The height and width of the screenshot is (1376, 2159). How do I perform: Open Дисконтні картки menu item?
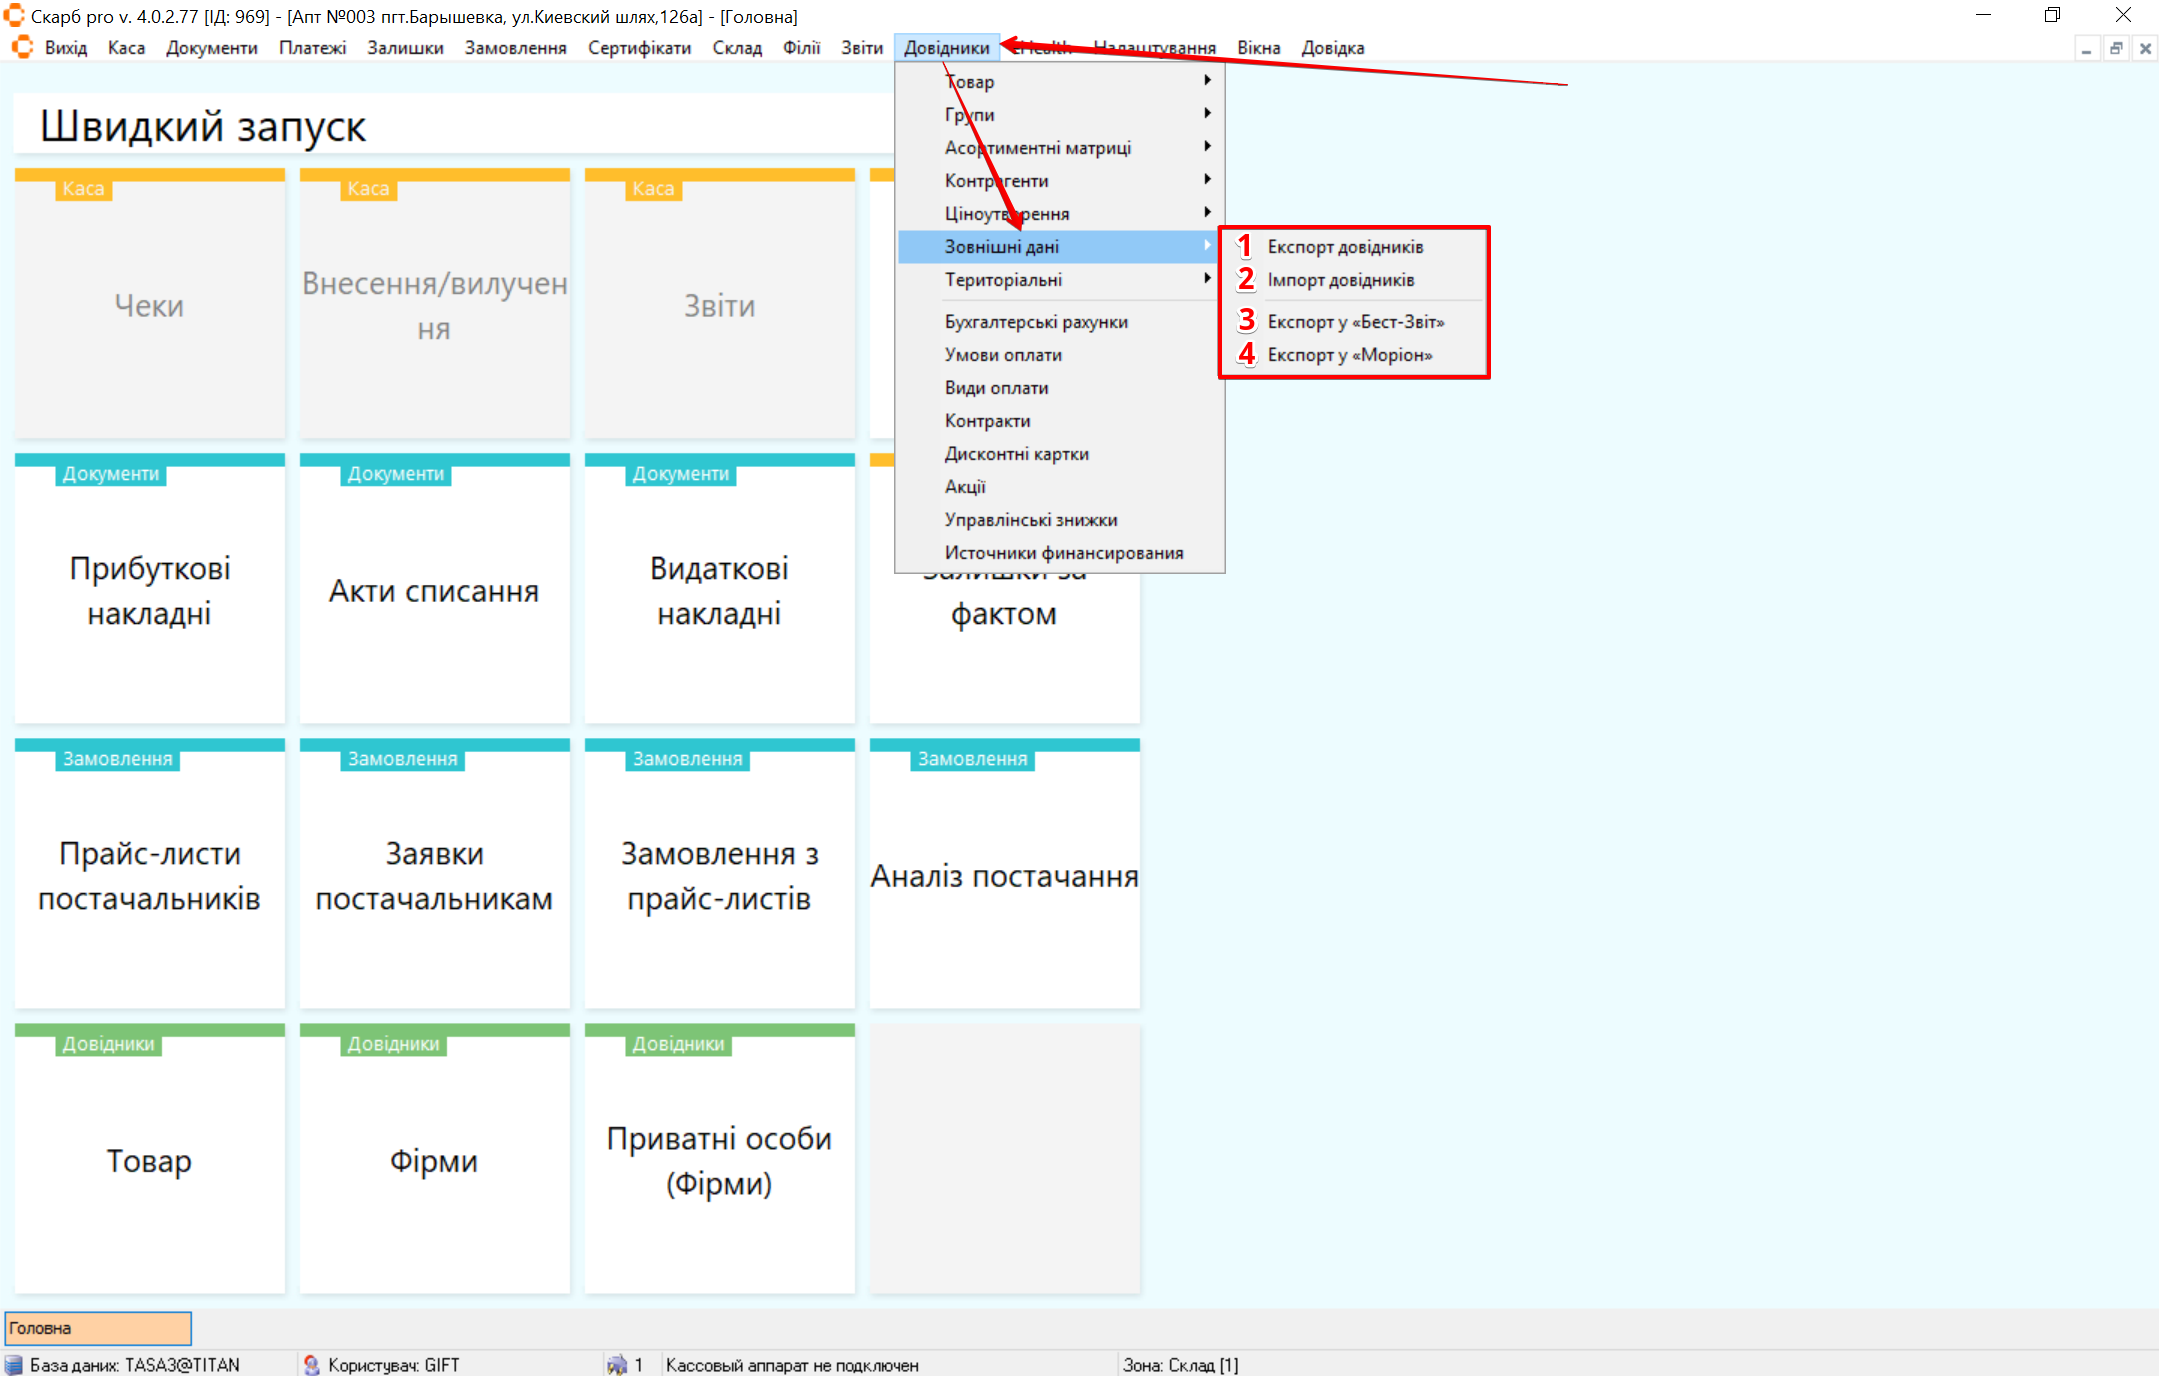pyautogui.click(x=1060, y=453)
